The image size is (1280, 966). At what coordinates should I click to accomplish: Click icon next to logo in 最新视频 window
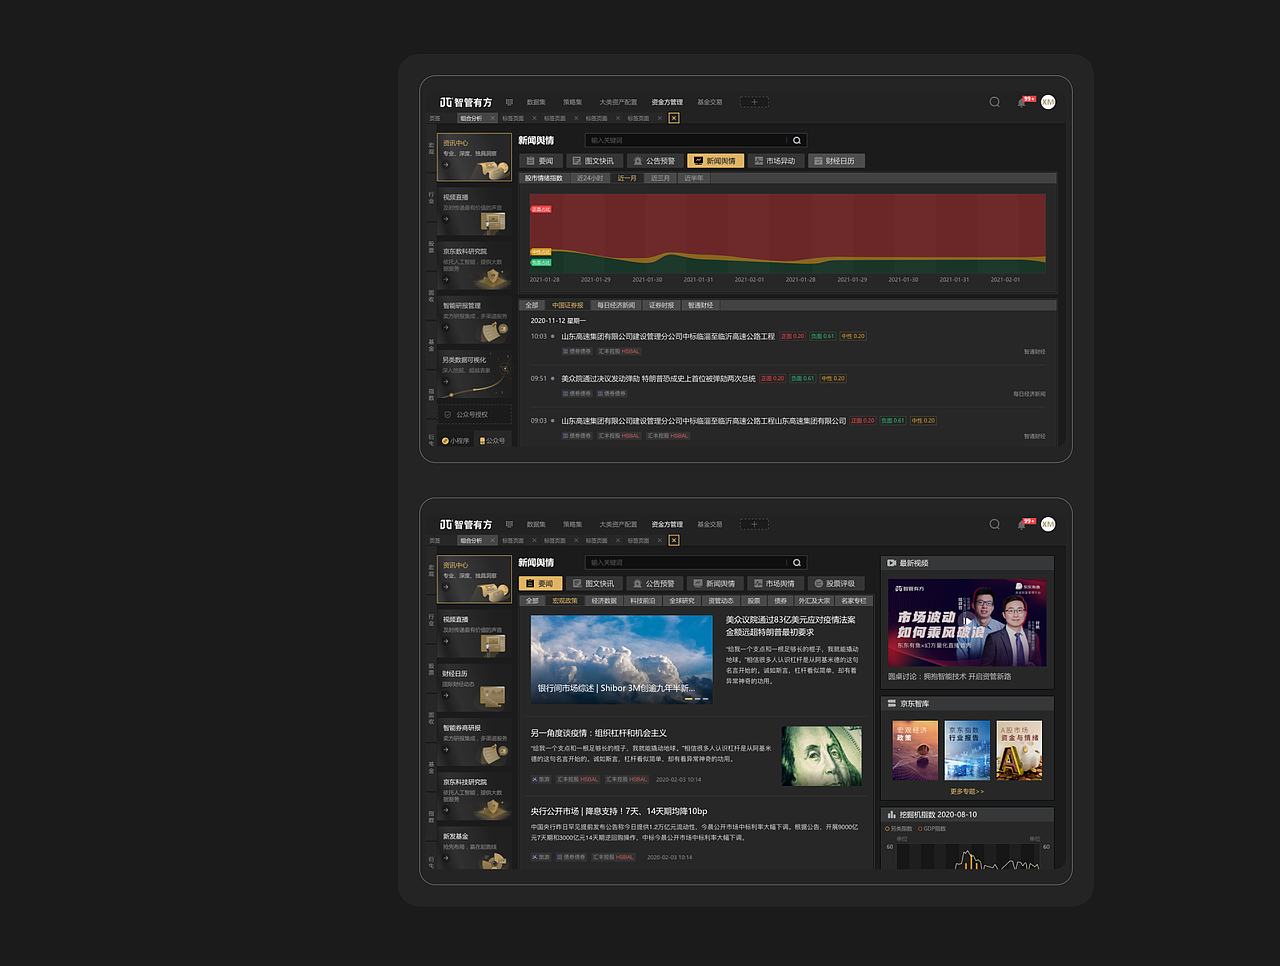509,524
